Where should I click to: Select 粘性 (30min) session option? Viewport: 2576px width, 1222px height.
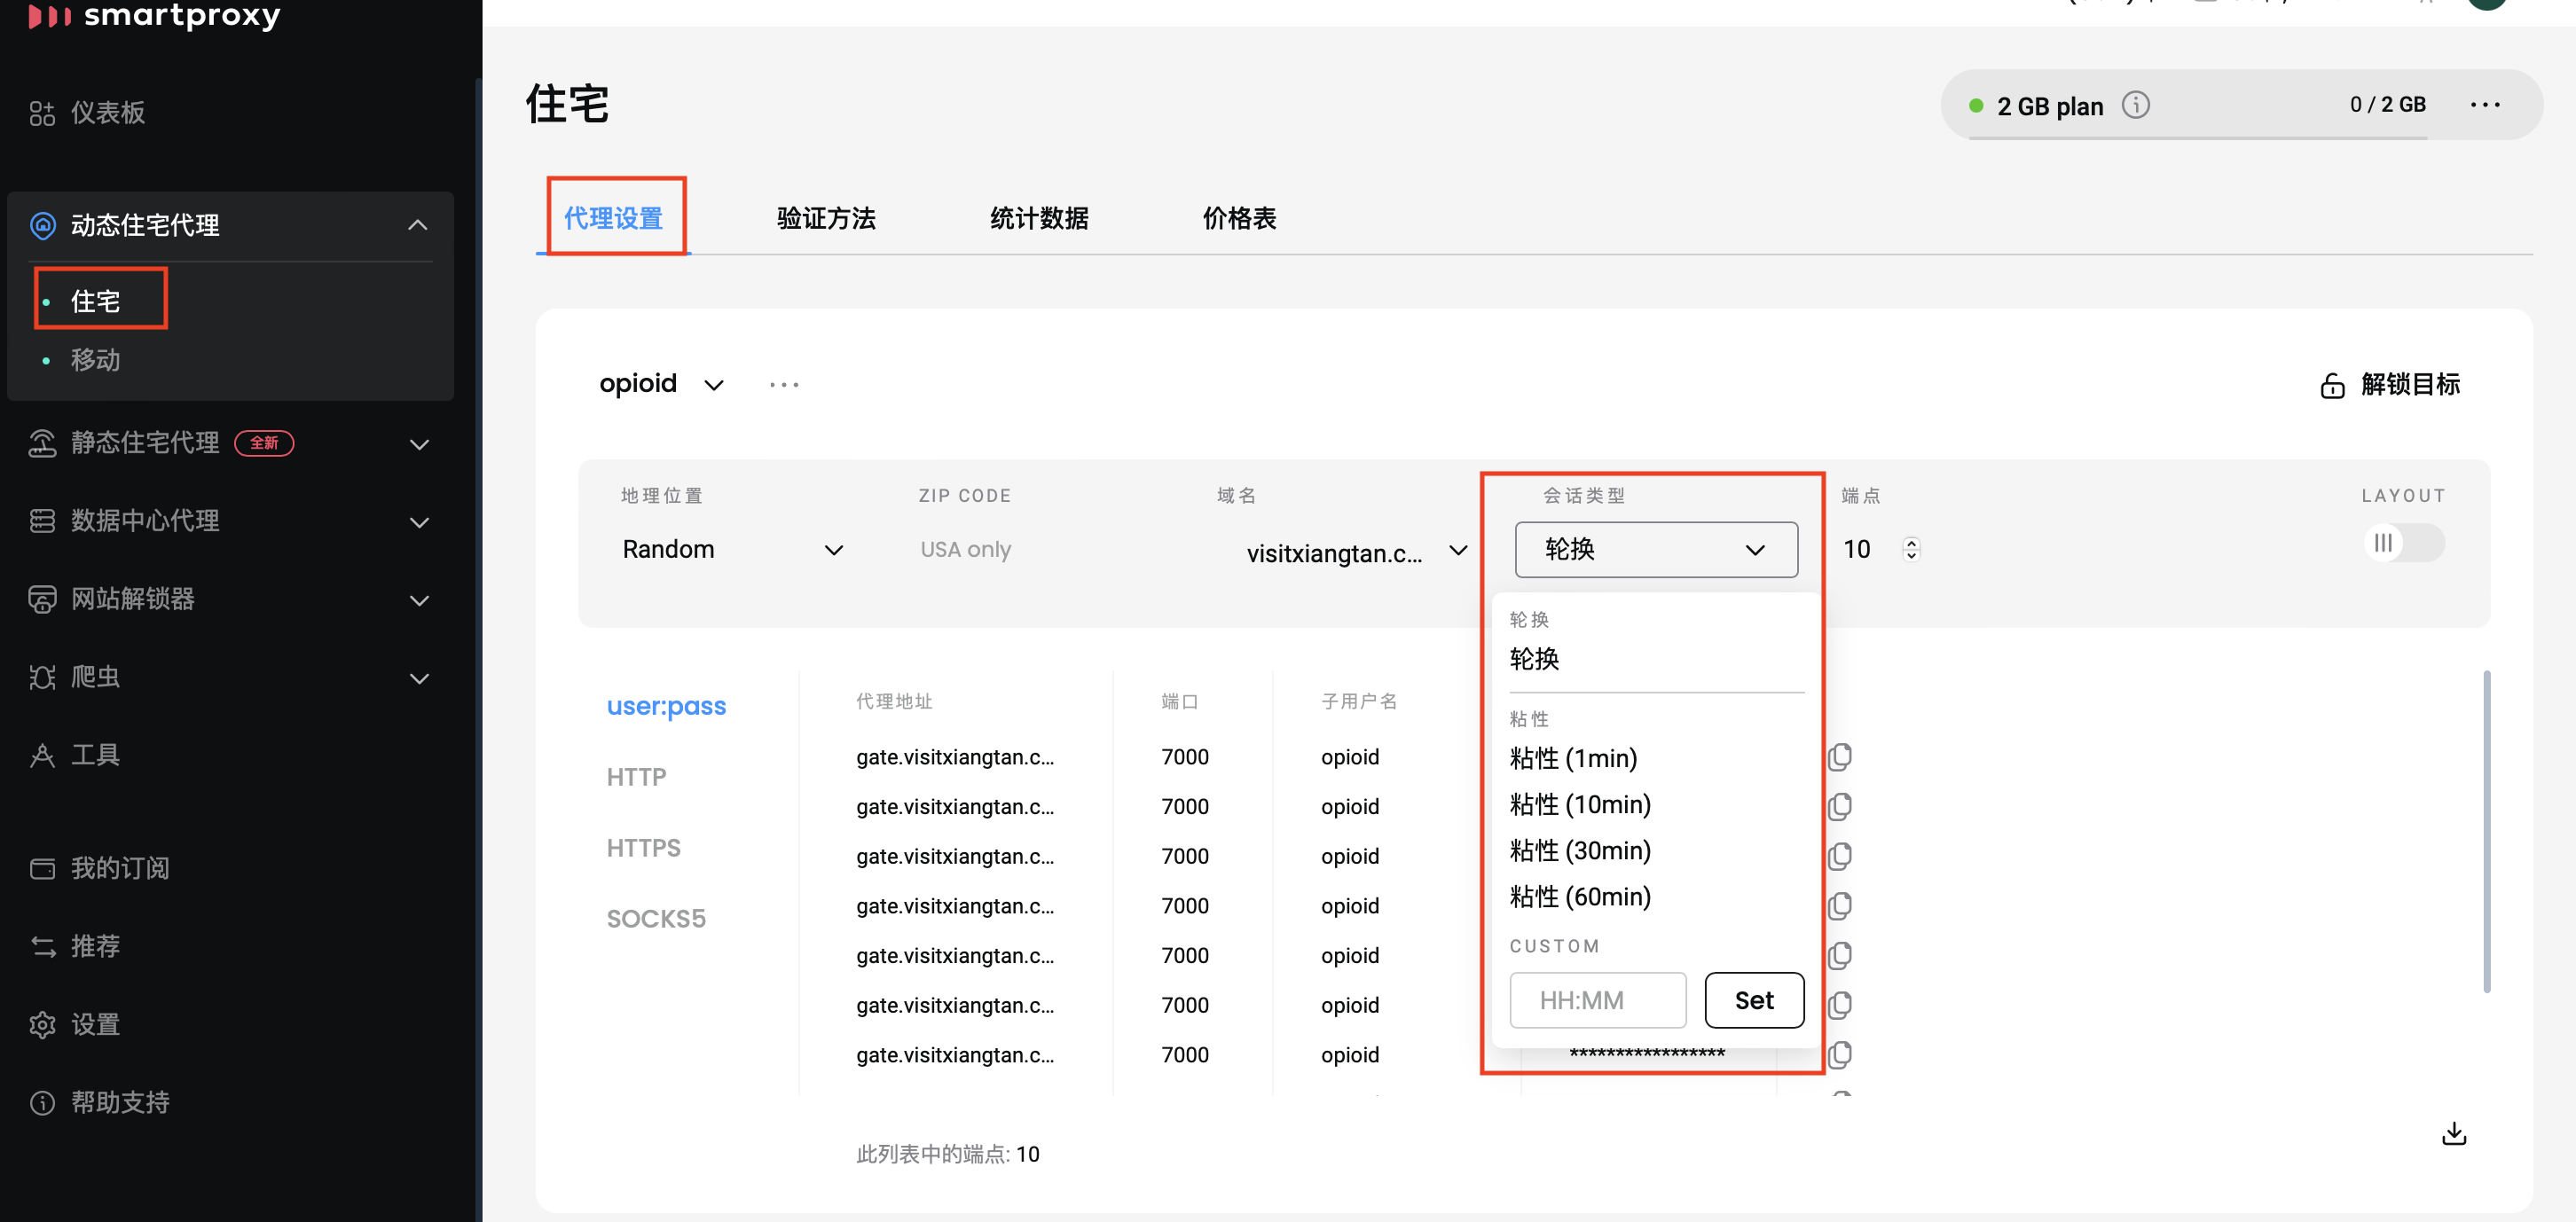[x=1580, y=850]
